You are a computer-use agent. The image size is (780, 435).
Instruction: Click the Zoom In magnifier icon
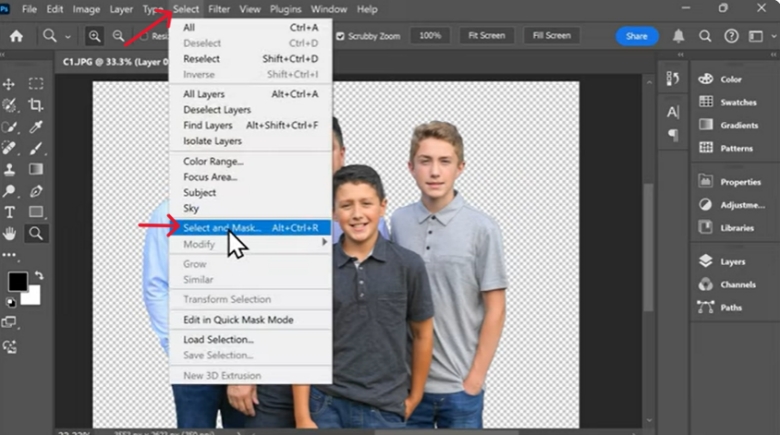tap(95, 36)
